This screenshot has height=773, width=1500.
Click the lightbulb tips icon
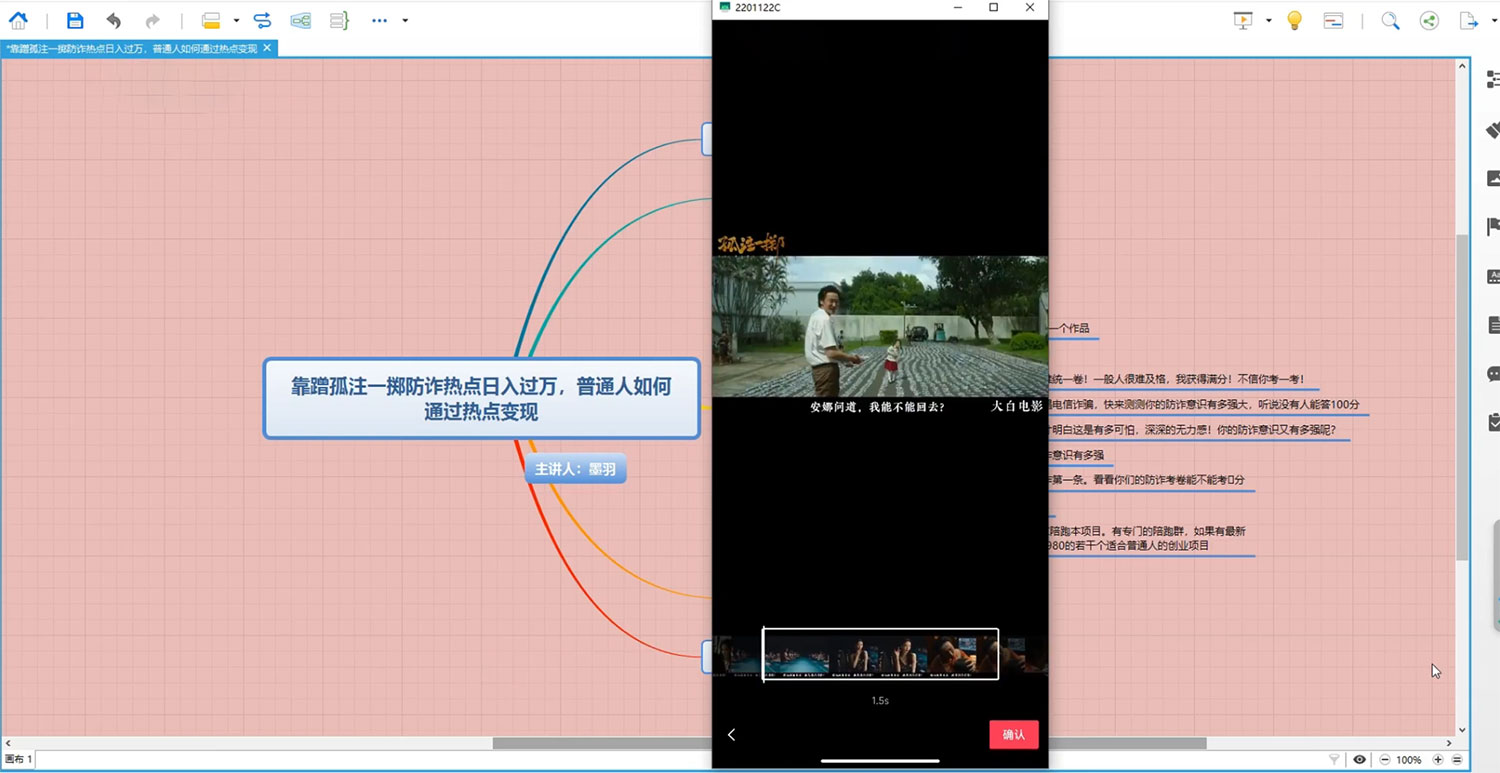[1294, 20]
